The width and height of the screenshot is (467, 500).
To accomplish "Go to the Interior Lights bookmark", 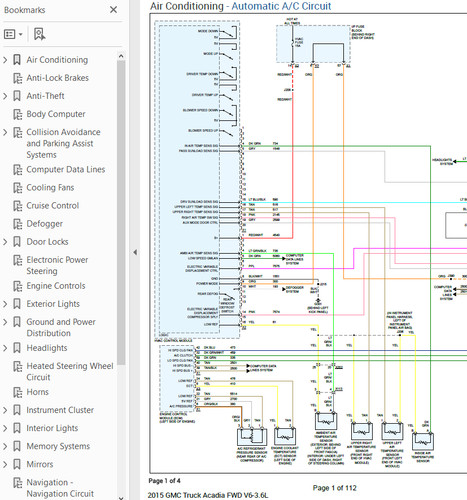I will (x=52, y=428).
